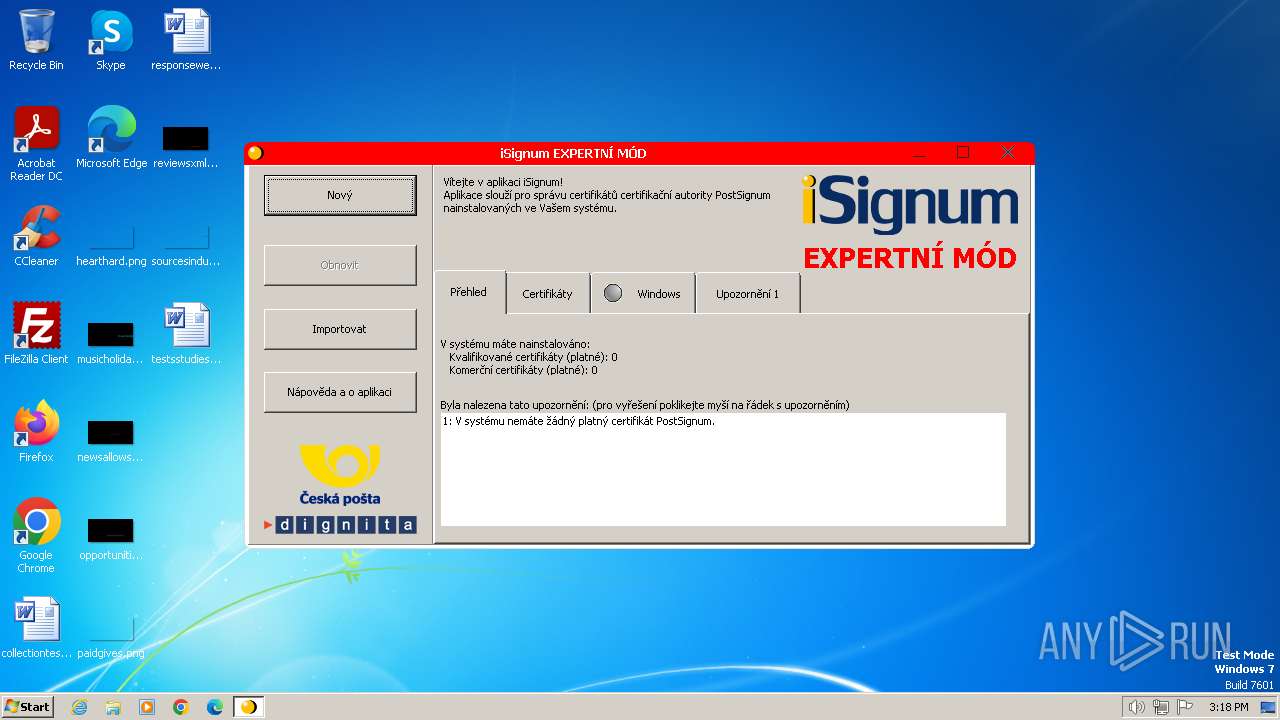Open CCleaner desktop shortcut
This screenshot has height=720, width=1280.
(x=36, y=236)
